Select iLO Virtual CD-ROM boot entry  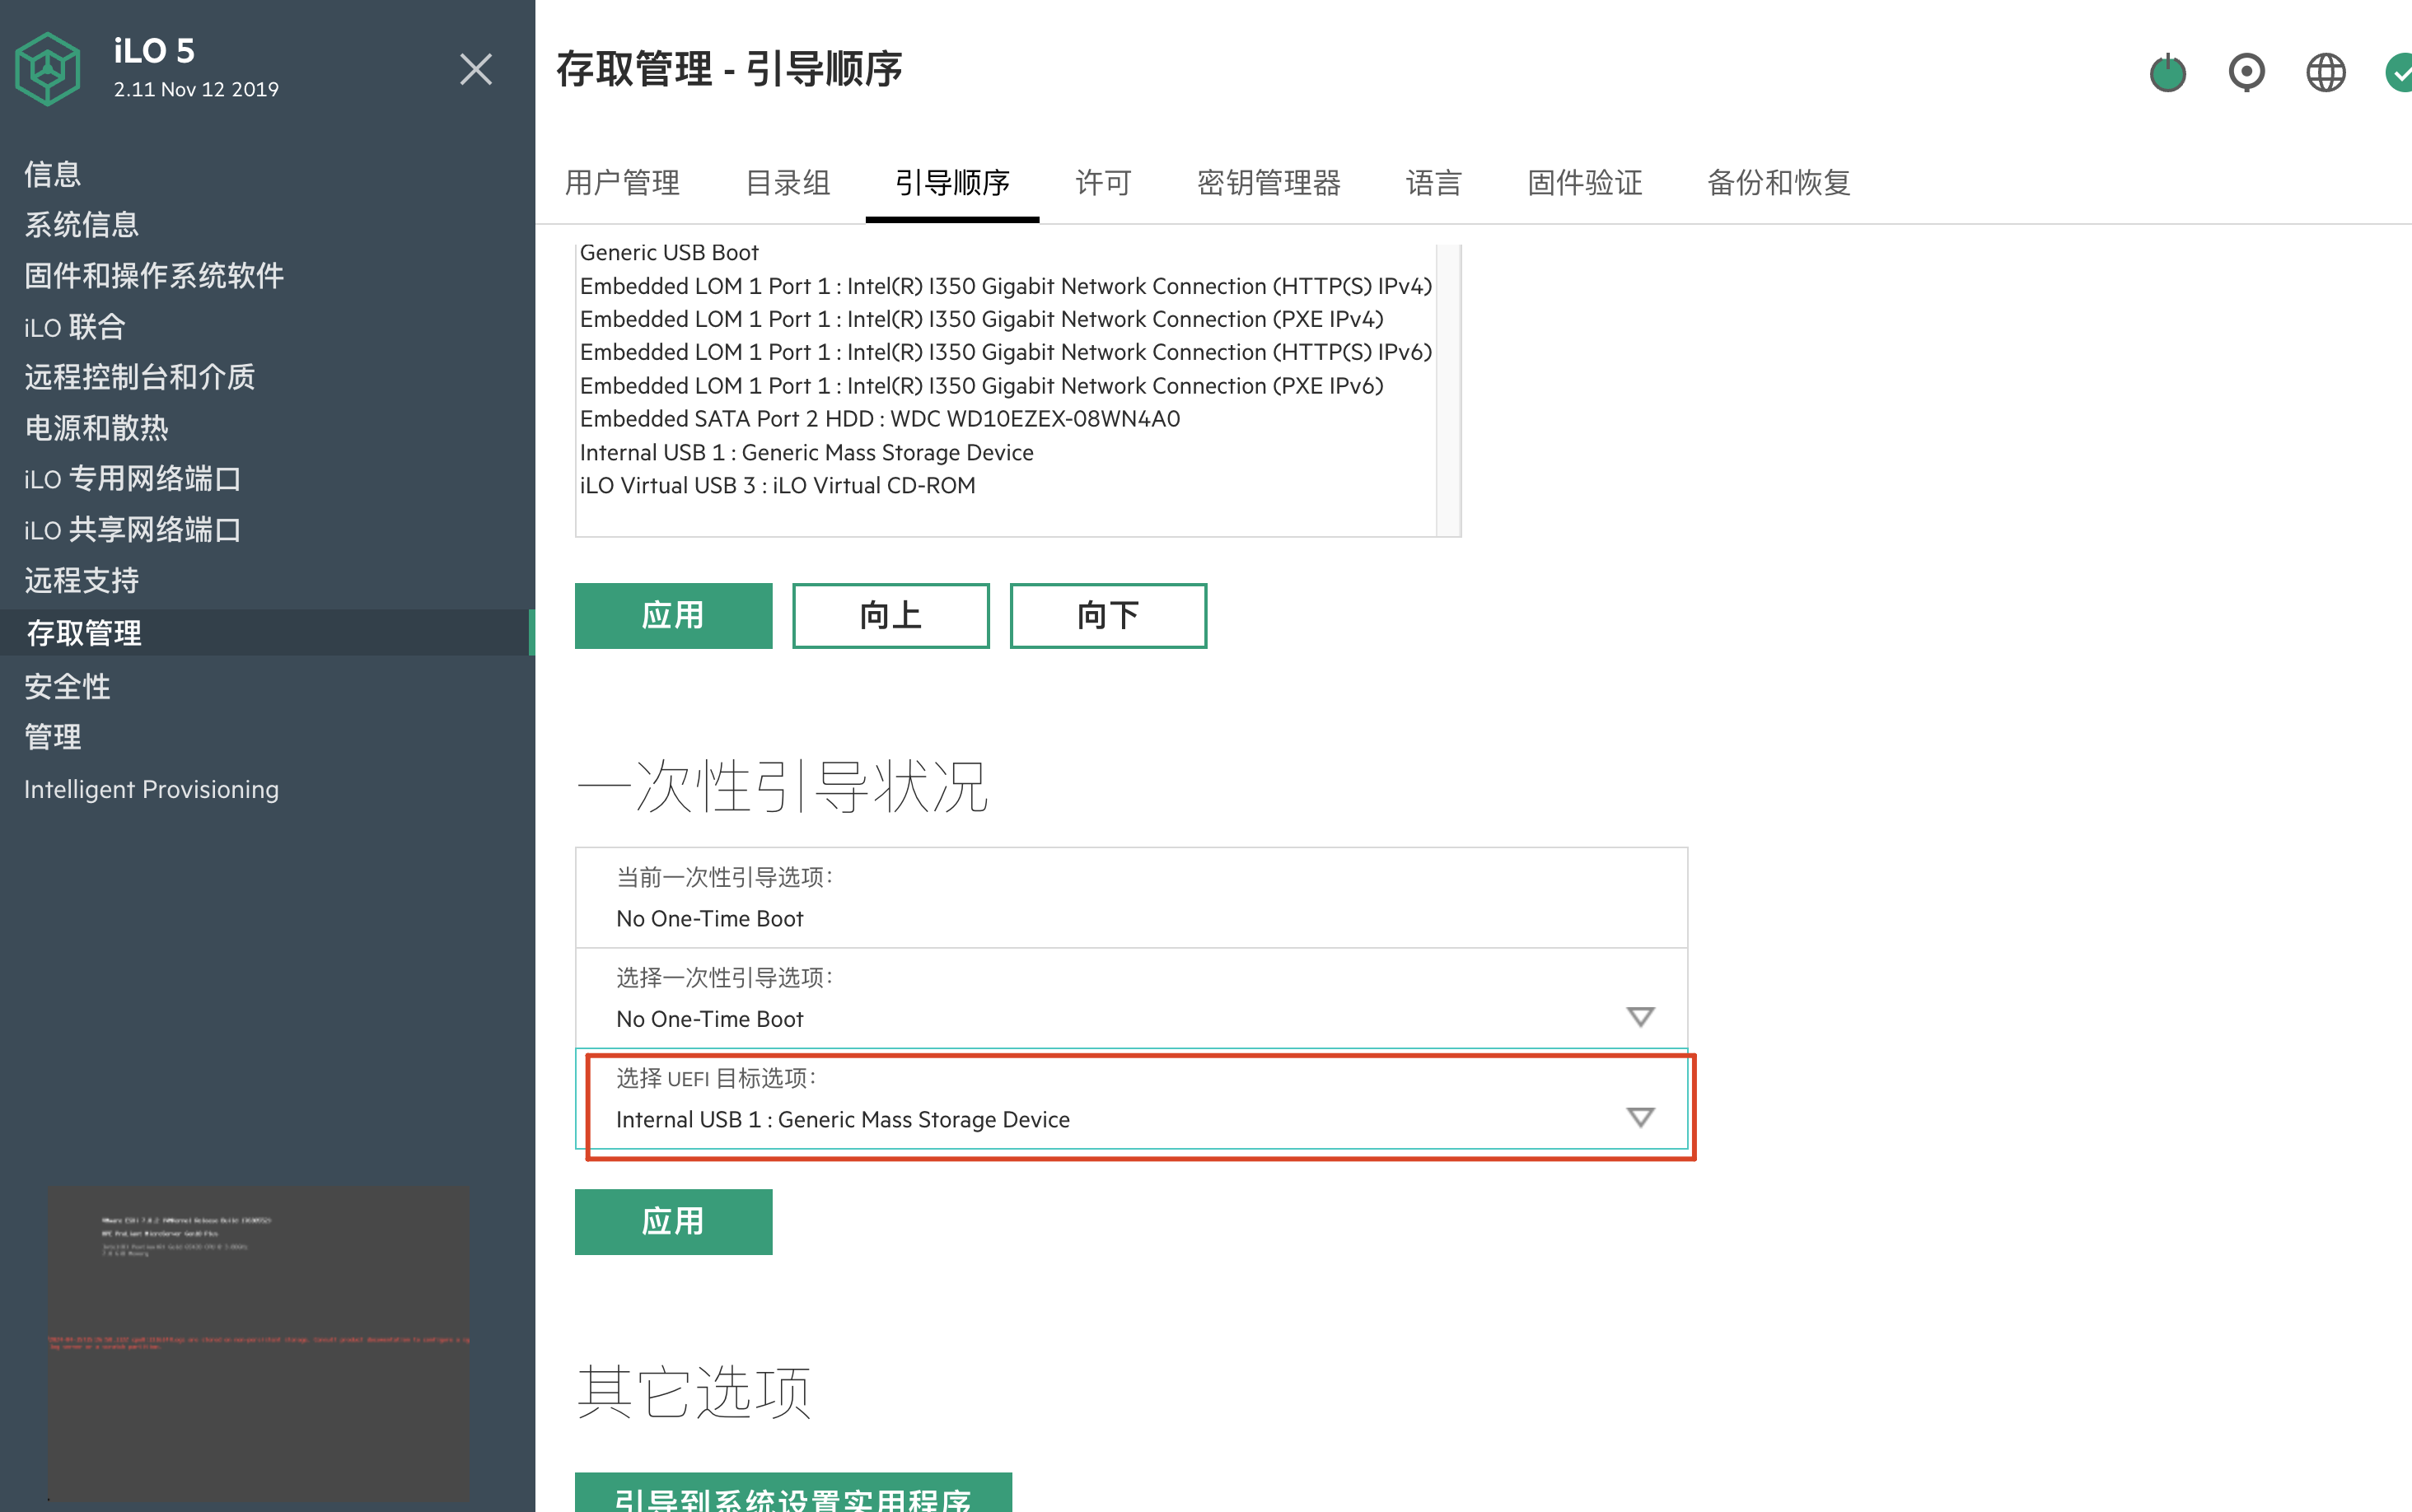click(777, 486)
